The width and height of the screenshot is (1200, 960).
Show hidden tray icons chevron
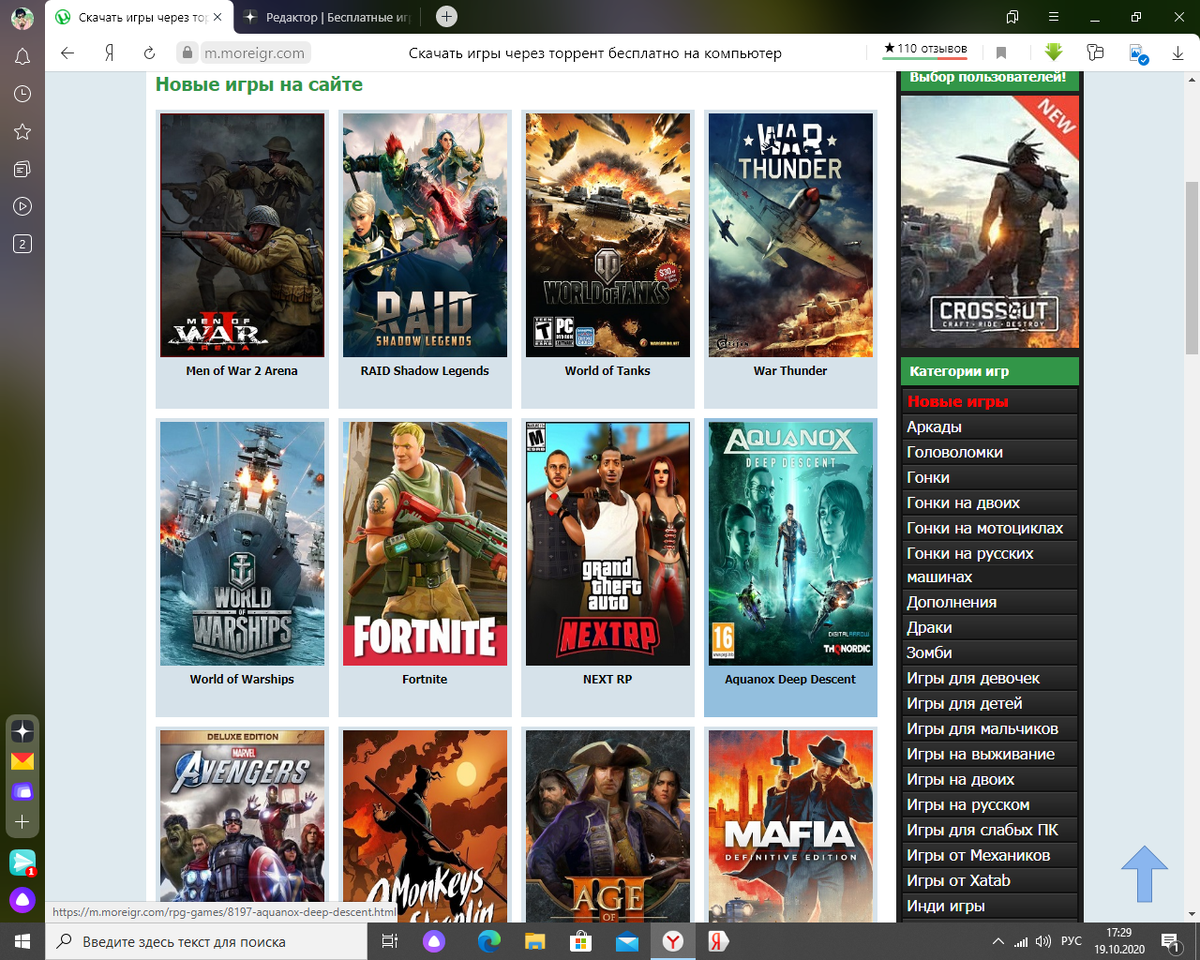pyautogui.click(x=998, y=941)
